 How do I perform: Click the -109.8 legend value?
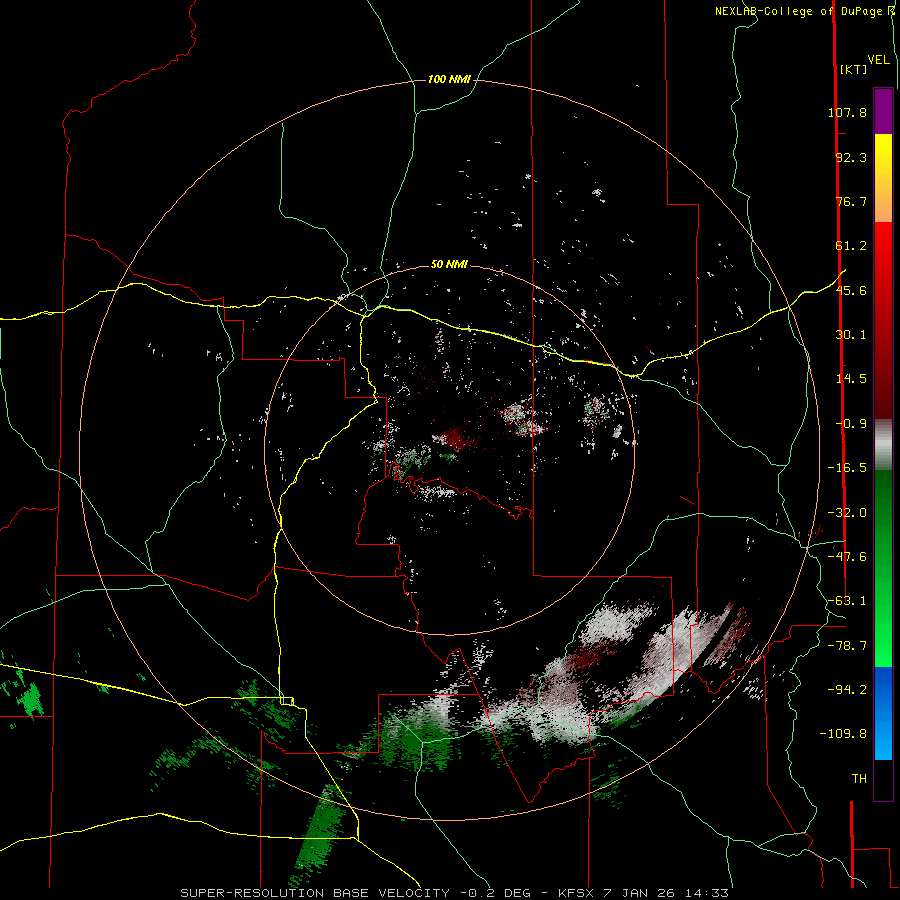pyautogui.click(x=843, y=734)
